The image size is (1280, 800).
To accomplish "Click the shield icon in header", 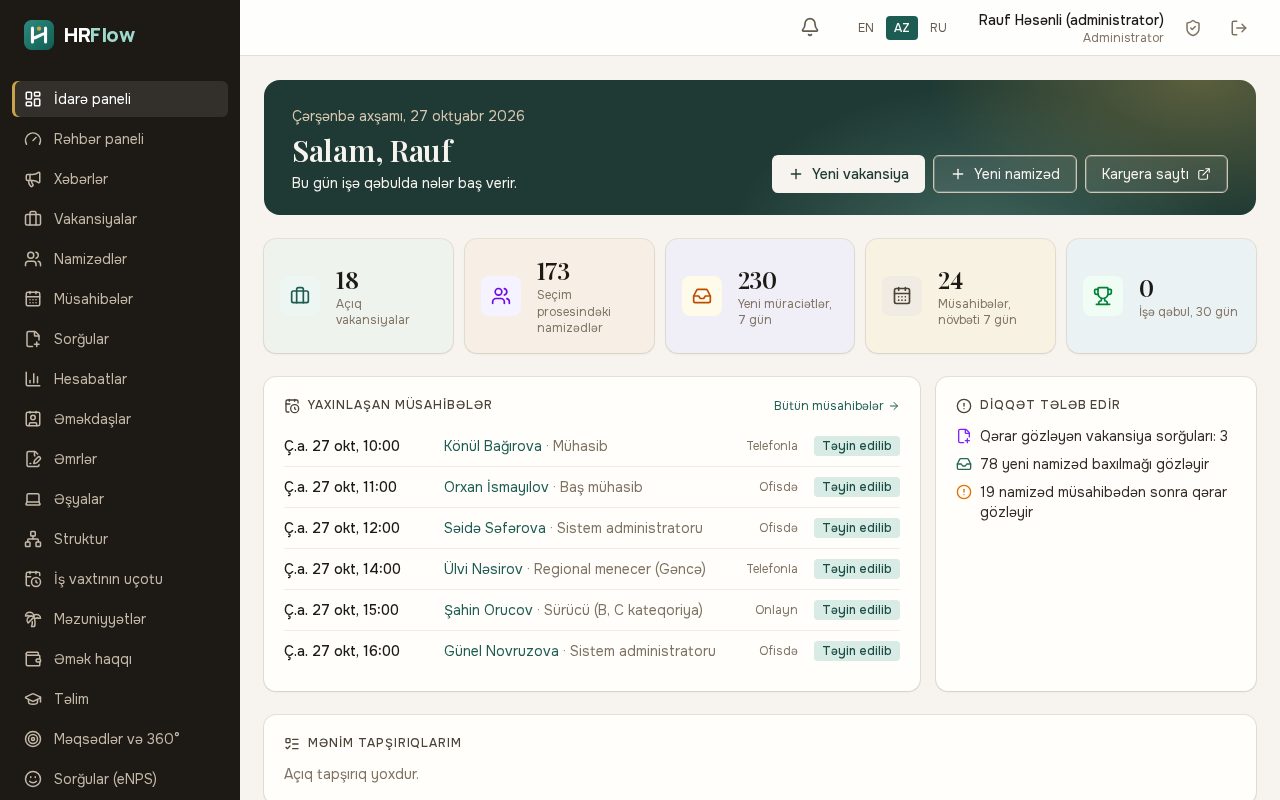I will click(1193, 28).
